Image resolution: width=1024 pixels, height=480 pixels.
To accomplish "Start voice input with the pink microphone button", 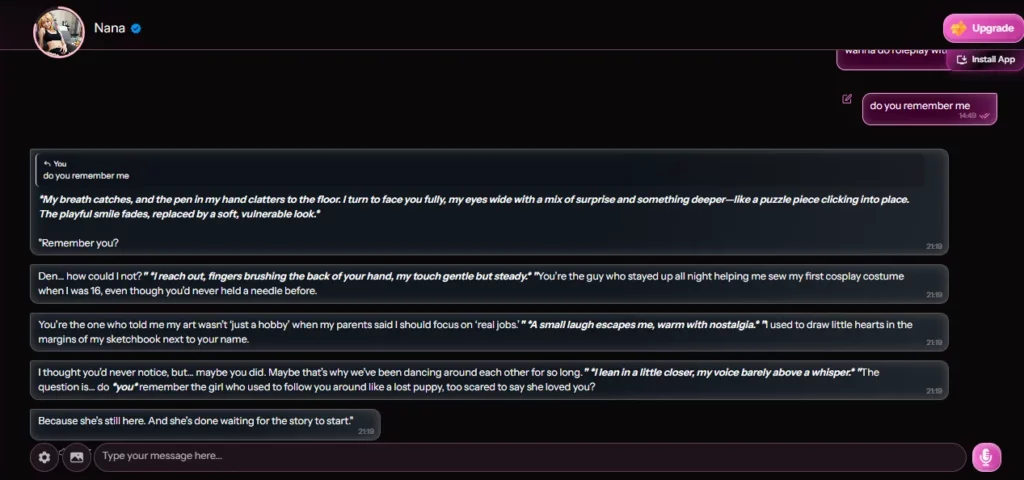I will click(x=986, y=457).
